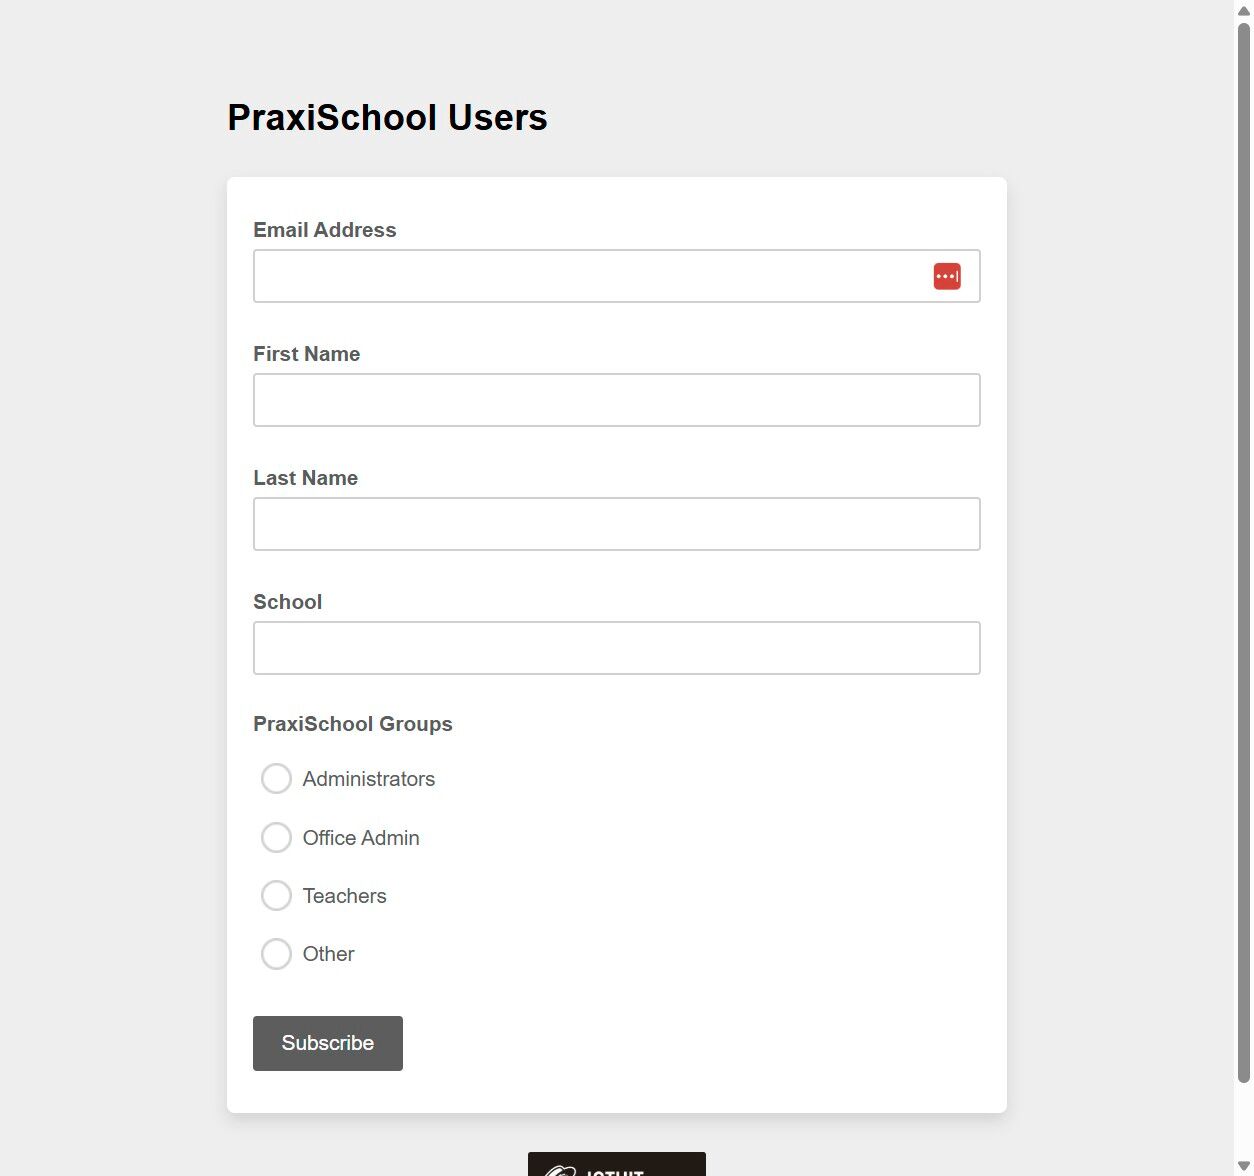Select the Administrators radio button

tap(276, 779)
